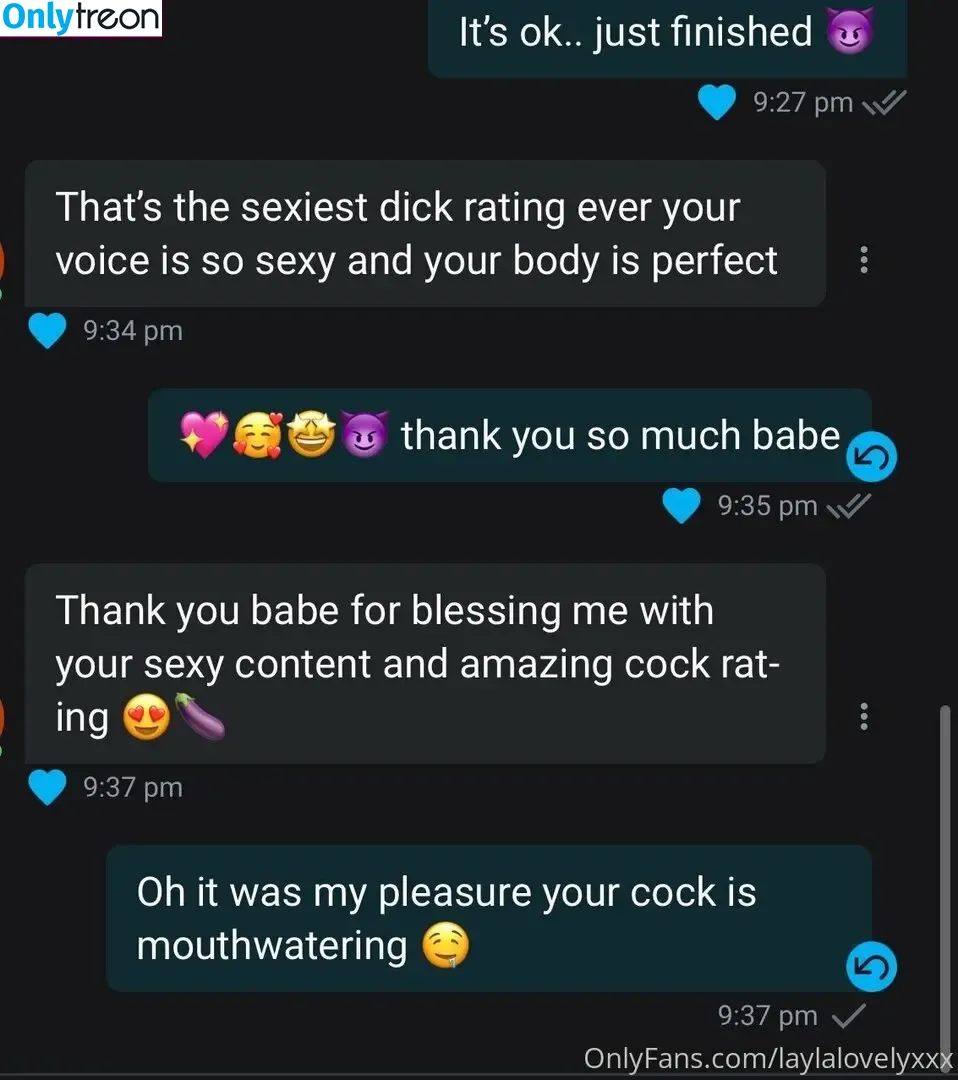This screenshot has width=958, height=1080.
Task: Toggle the like heart on the 9:34 pm message
Action: tap(48, 331)
